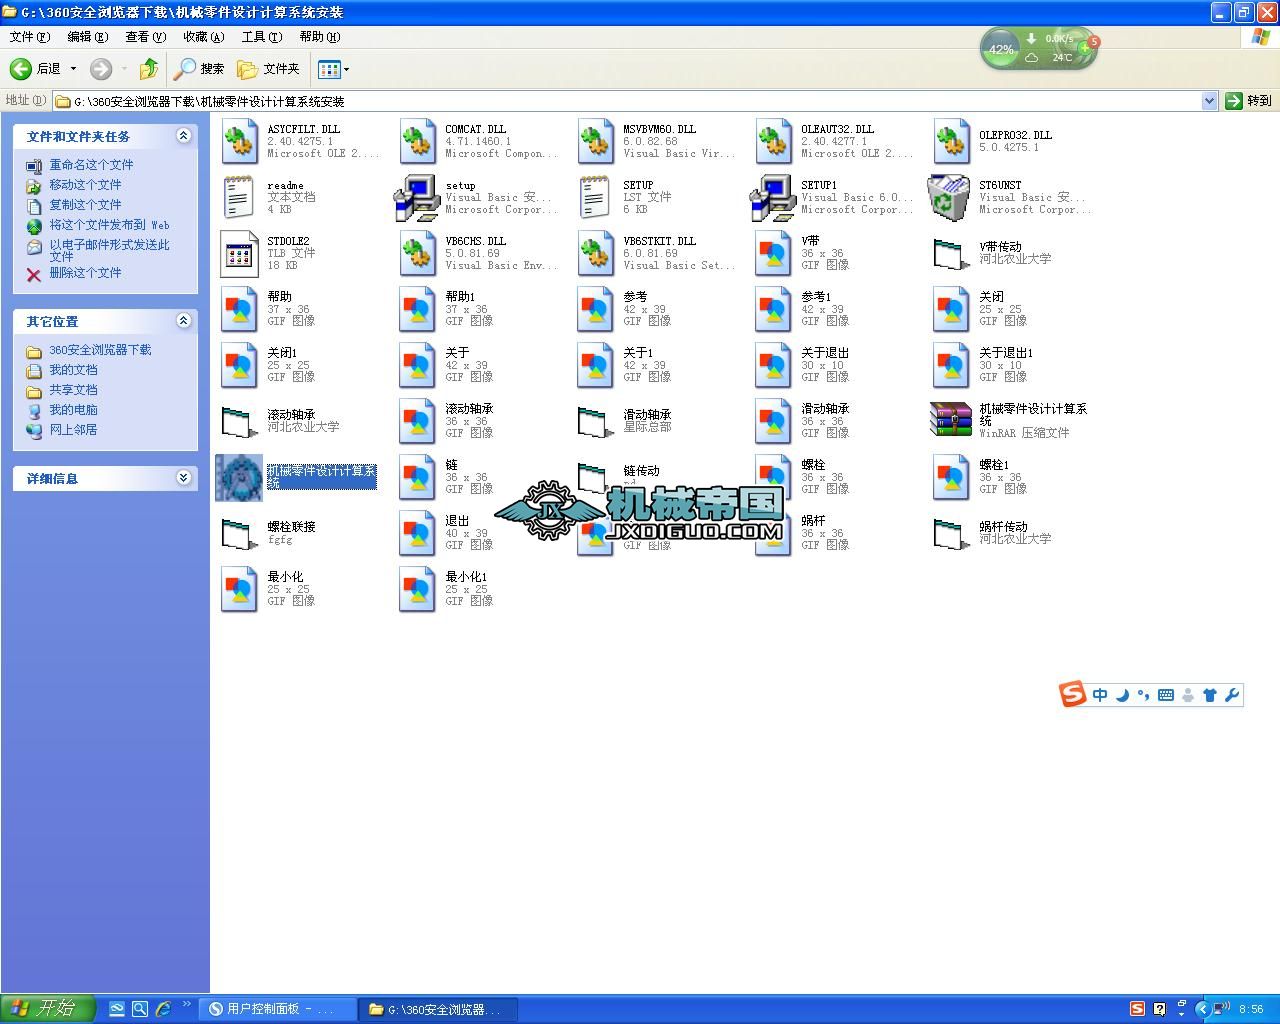This screenshot has height=1024, width=1280.
Task: Toggle Sogou Chinese/English punctuation mode
Action: point(1143,695)
